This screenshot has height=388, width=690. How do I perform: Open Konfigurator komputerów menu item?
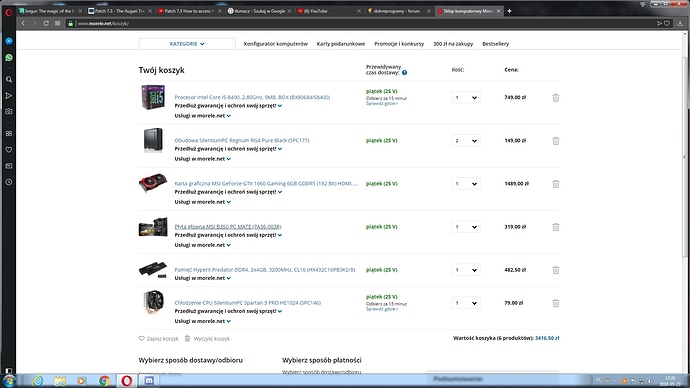(275, 44)
